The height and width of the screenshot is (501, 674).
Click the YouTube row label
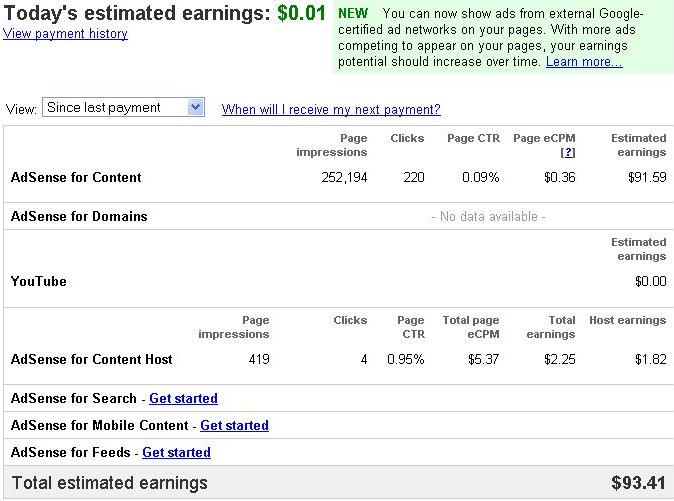point(39,282)
